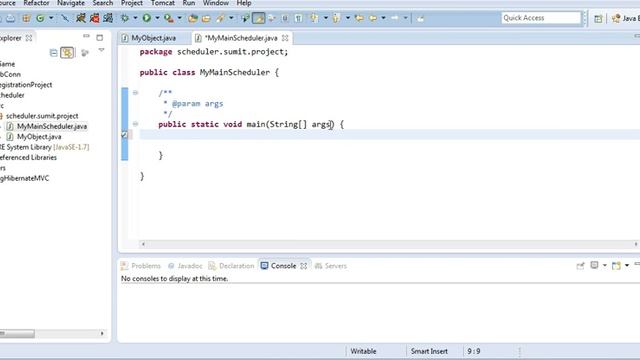Open the Window menu

click(x=216, y=3)
